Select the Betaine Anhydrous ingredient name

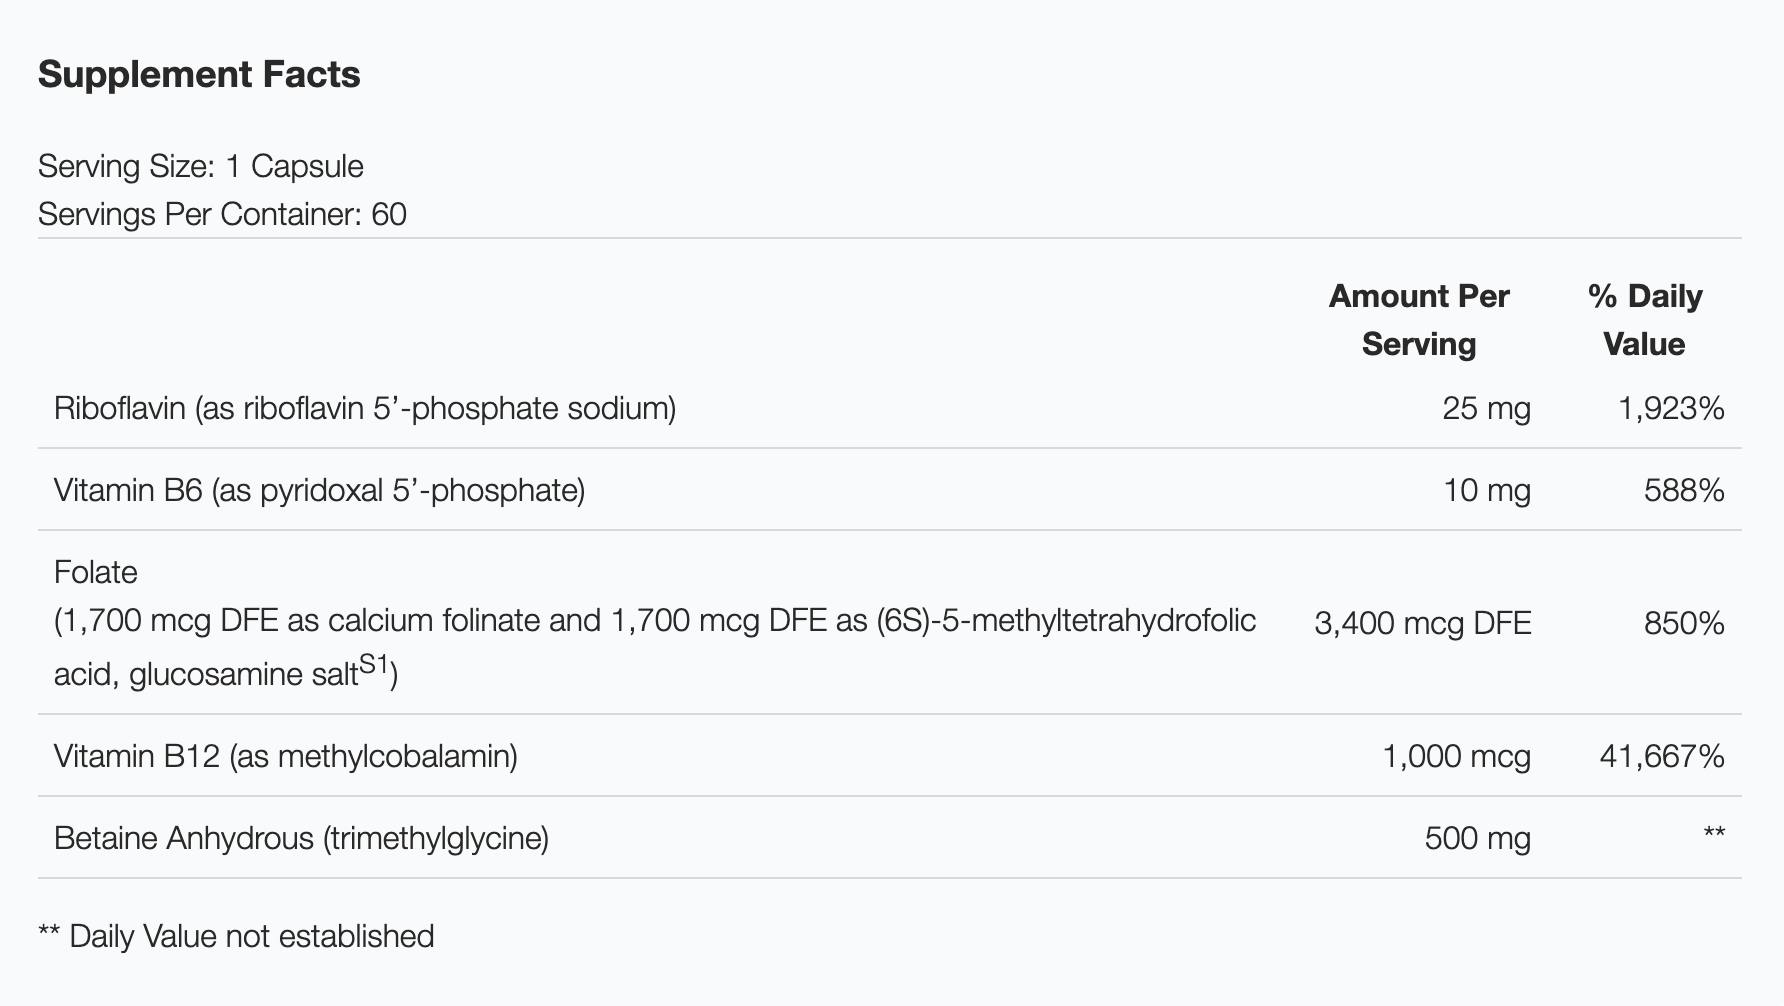[301, 838]
